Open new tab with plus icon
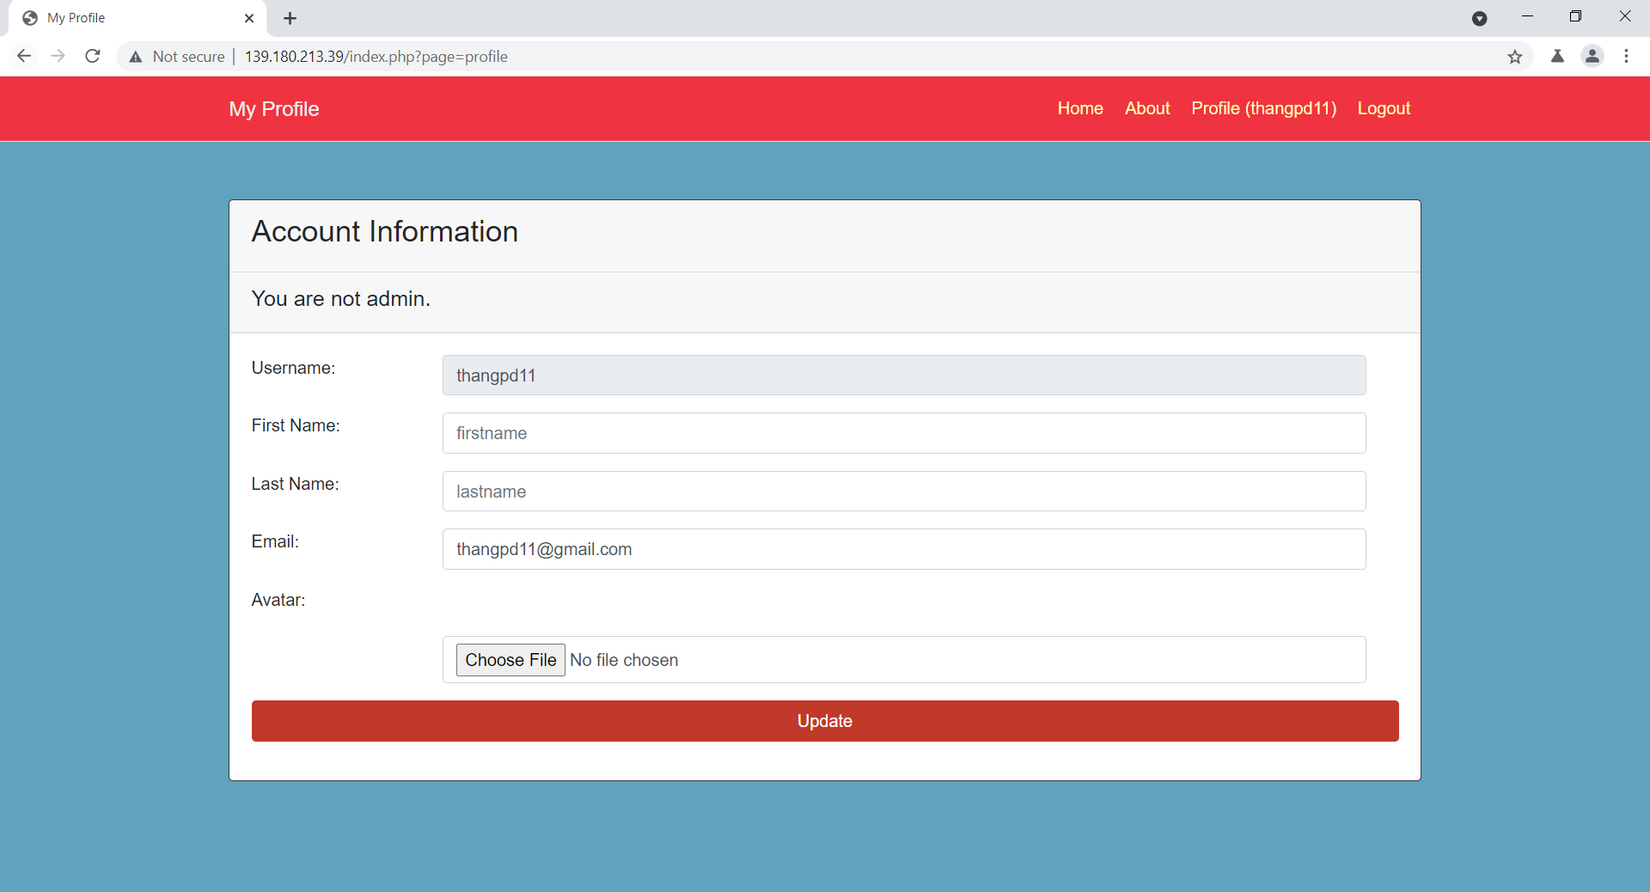The height and width of the screenshot is (892, 1650). [x=290, y=18]
